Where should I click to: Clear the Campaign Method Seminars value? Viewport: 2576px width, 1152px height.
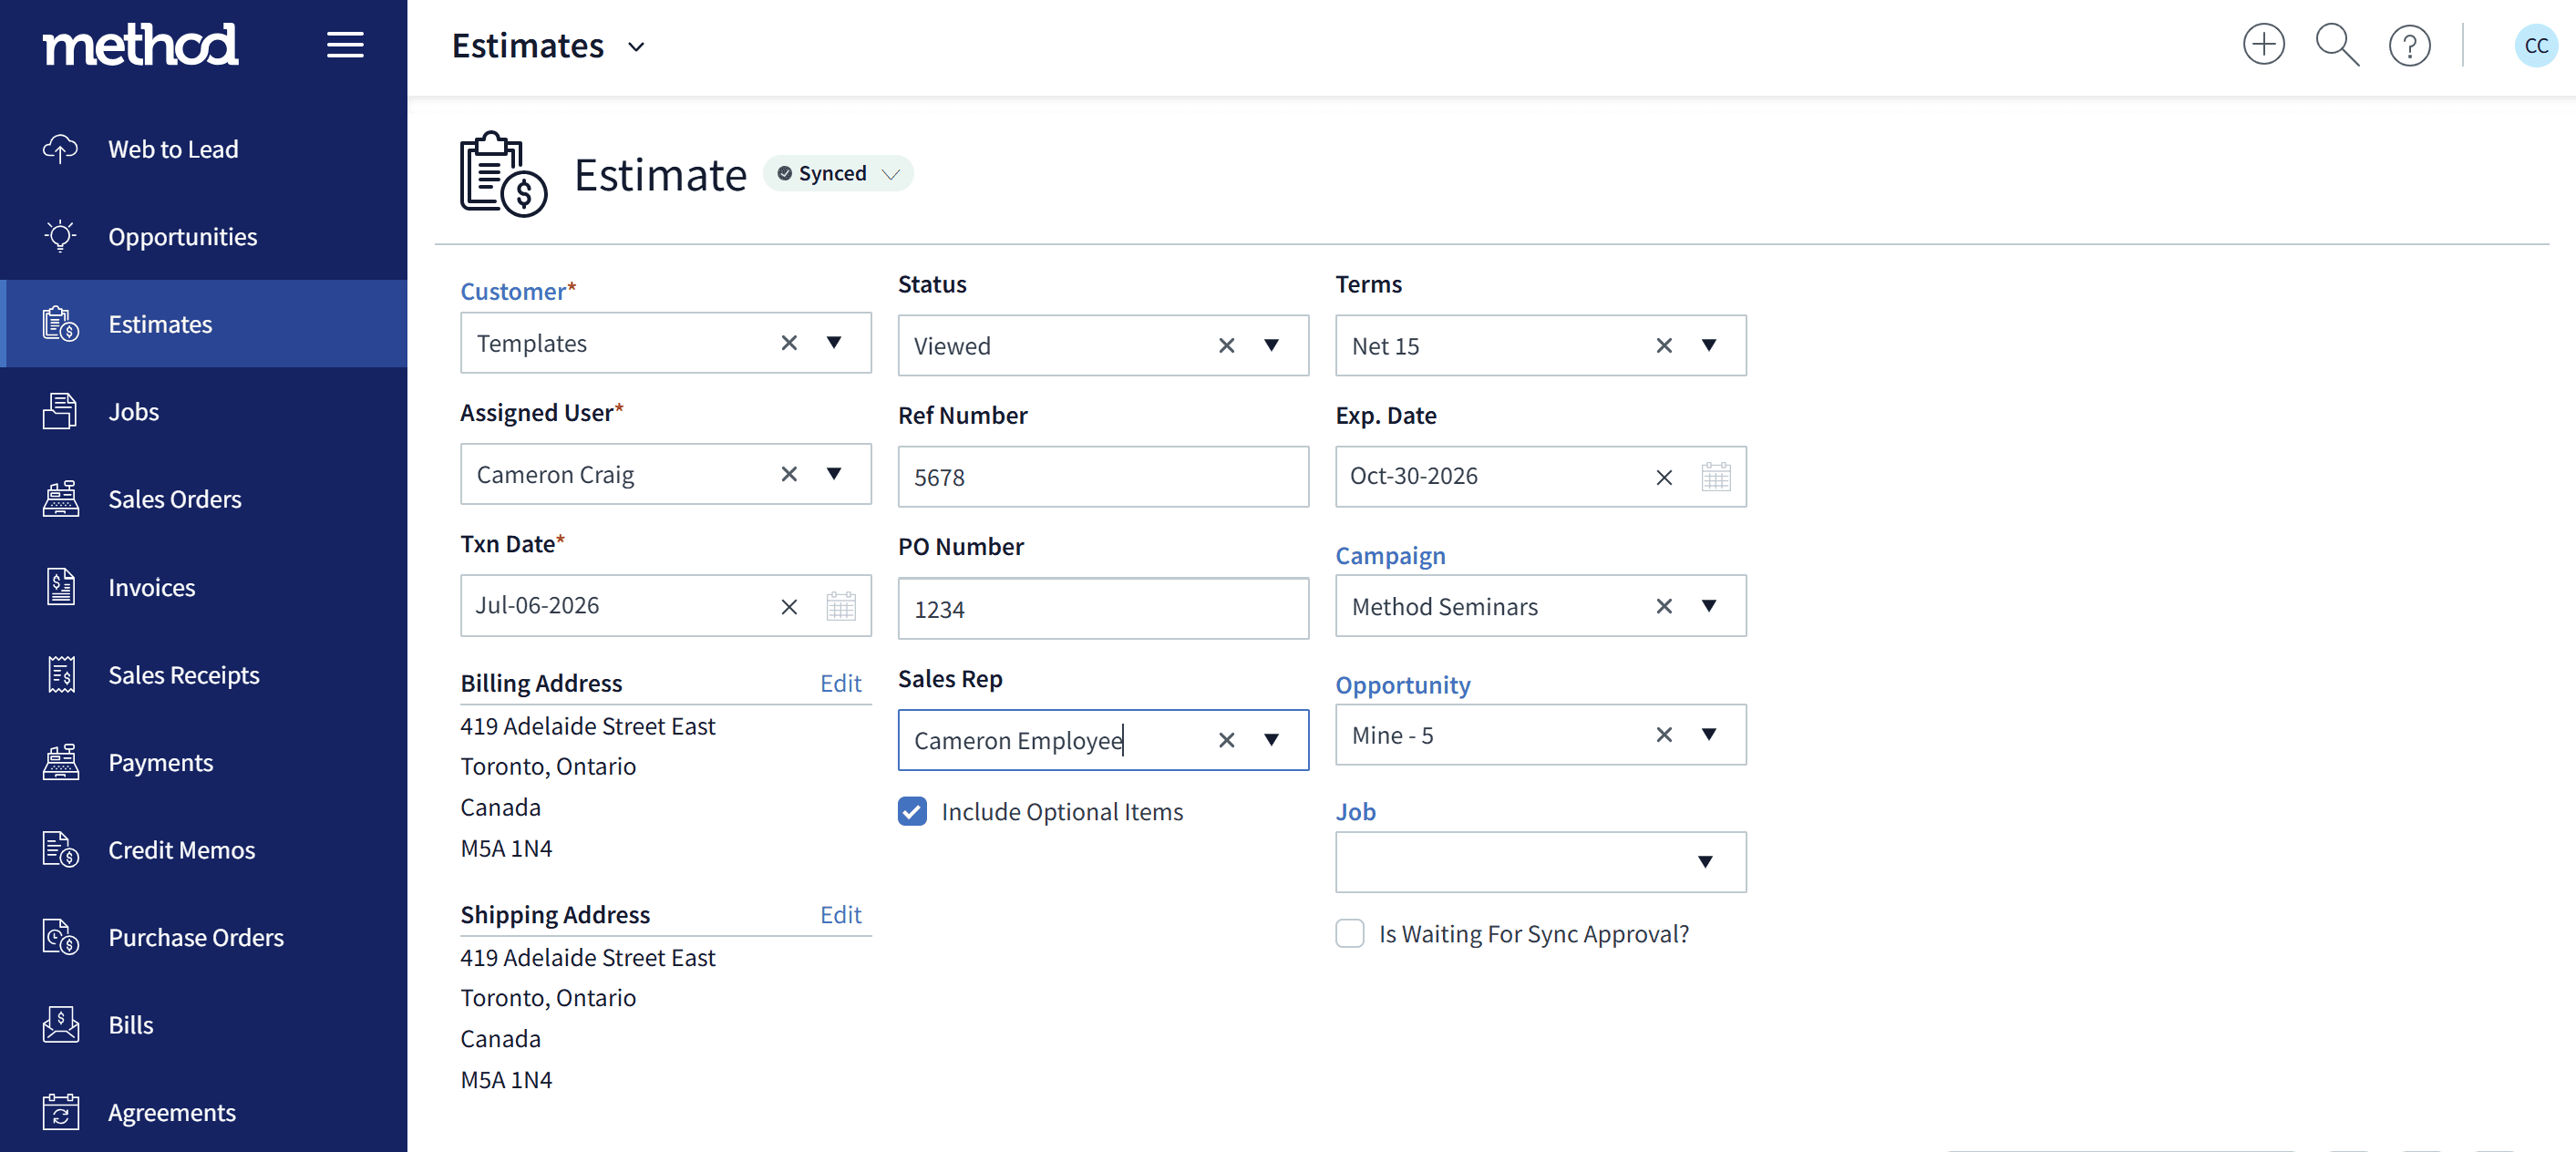[x=1664, y=606]
